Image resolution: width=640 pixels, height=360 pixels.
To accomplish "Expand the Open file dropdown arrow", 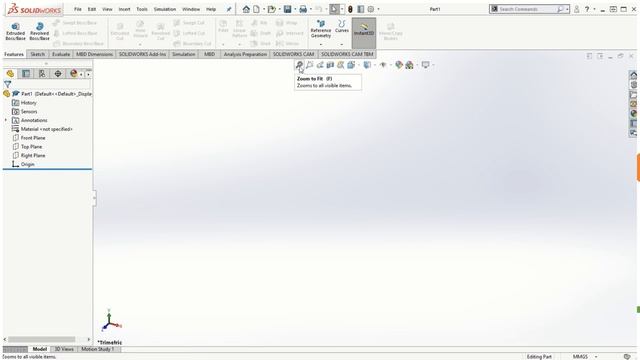I will coord(279,9).
